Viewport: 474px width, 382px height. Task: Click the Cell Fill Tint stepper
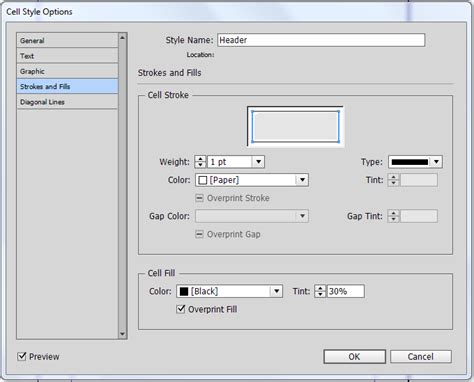(x=320, y=291)
